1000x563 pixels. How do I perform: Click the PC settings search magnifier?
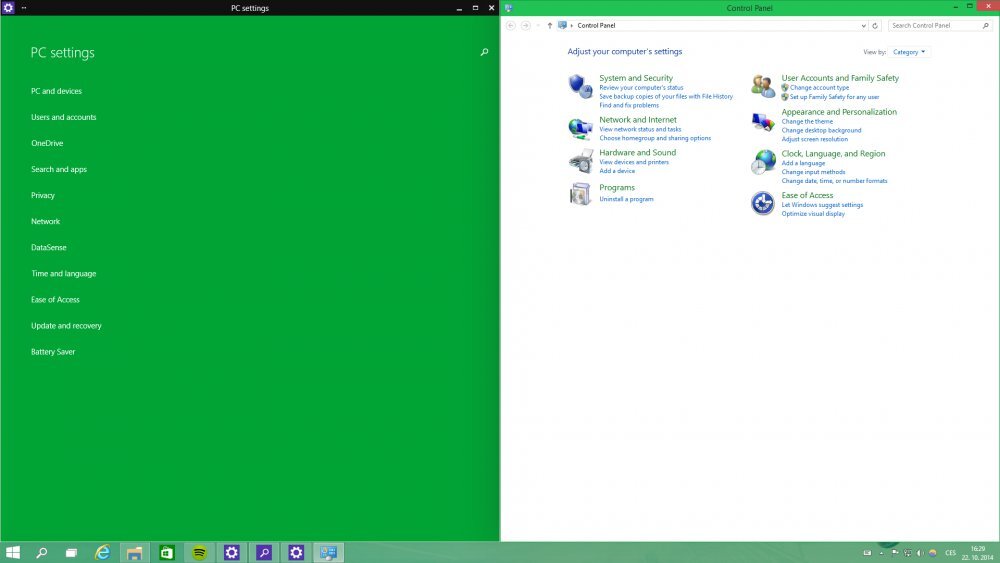[x=484, y=52]
